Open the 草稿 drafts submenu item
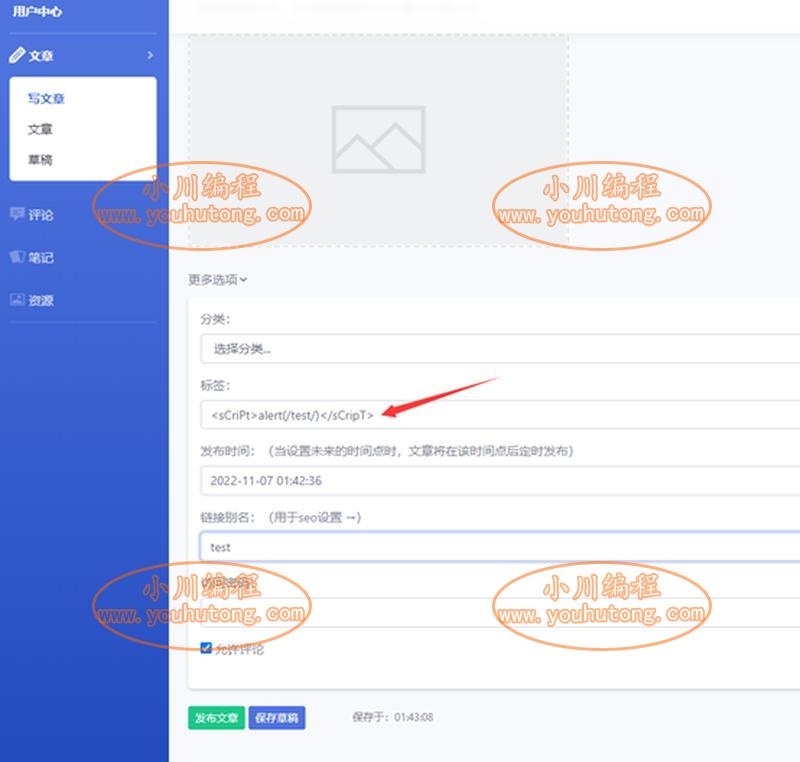 [x=40, y=160]
